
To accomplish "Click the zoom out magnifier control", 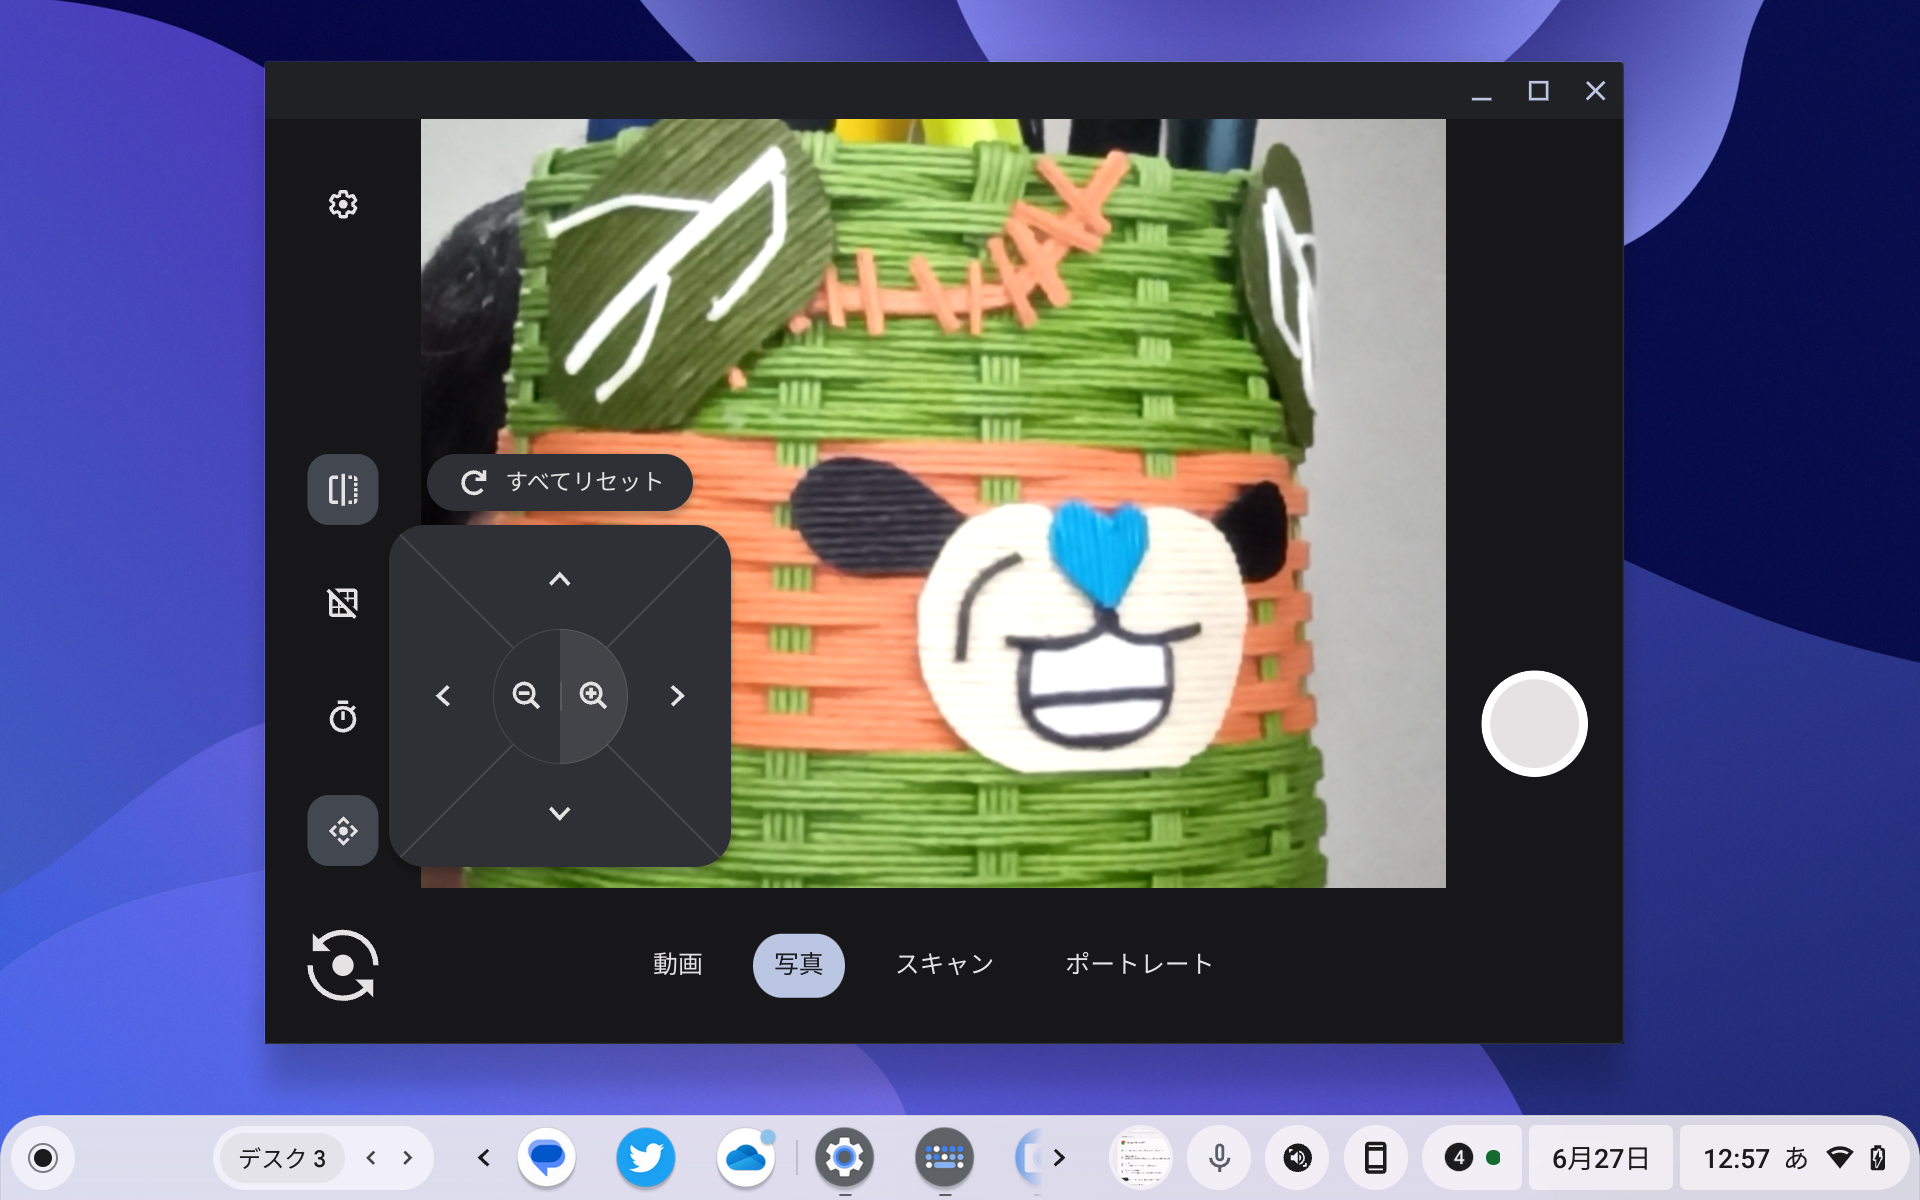I will 527,697.
